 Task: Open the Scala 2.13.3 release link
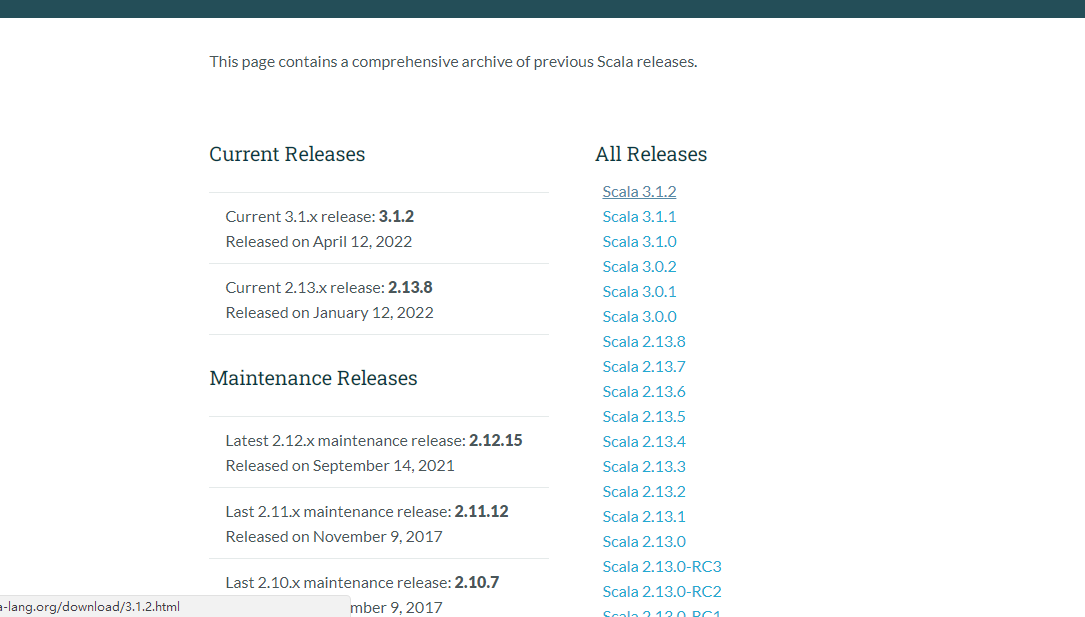[x=644, y=466]
